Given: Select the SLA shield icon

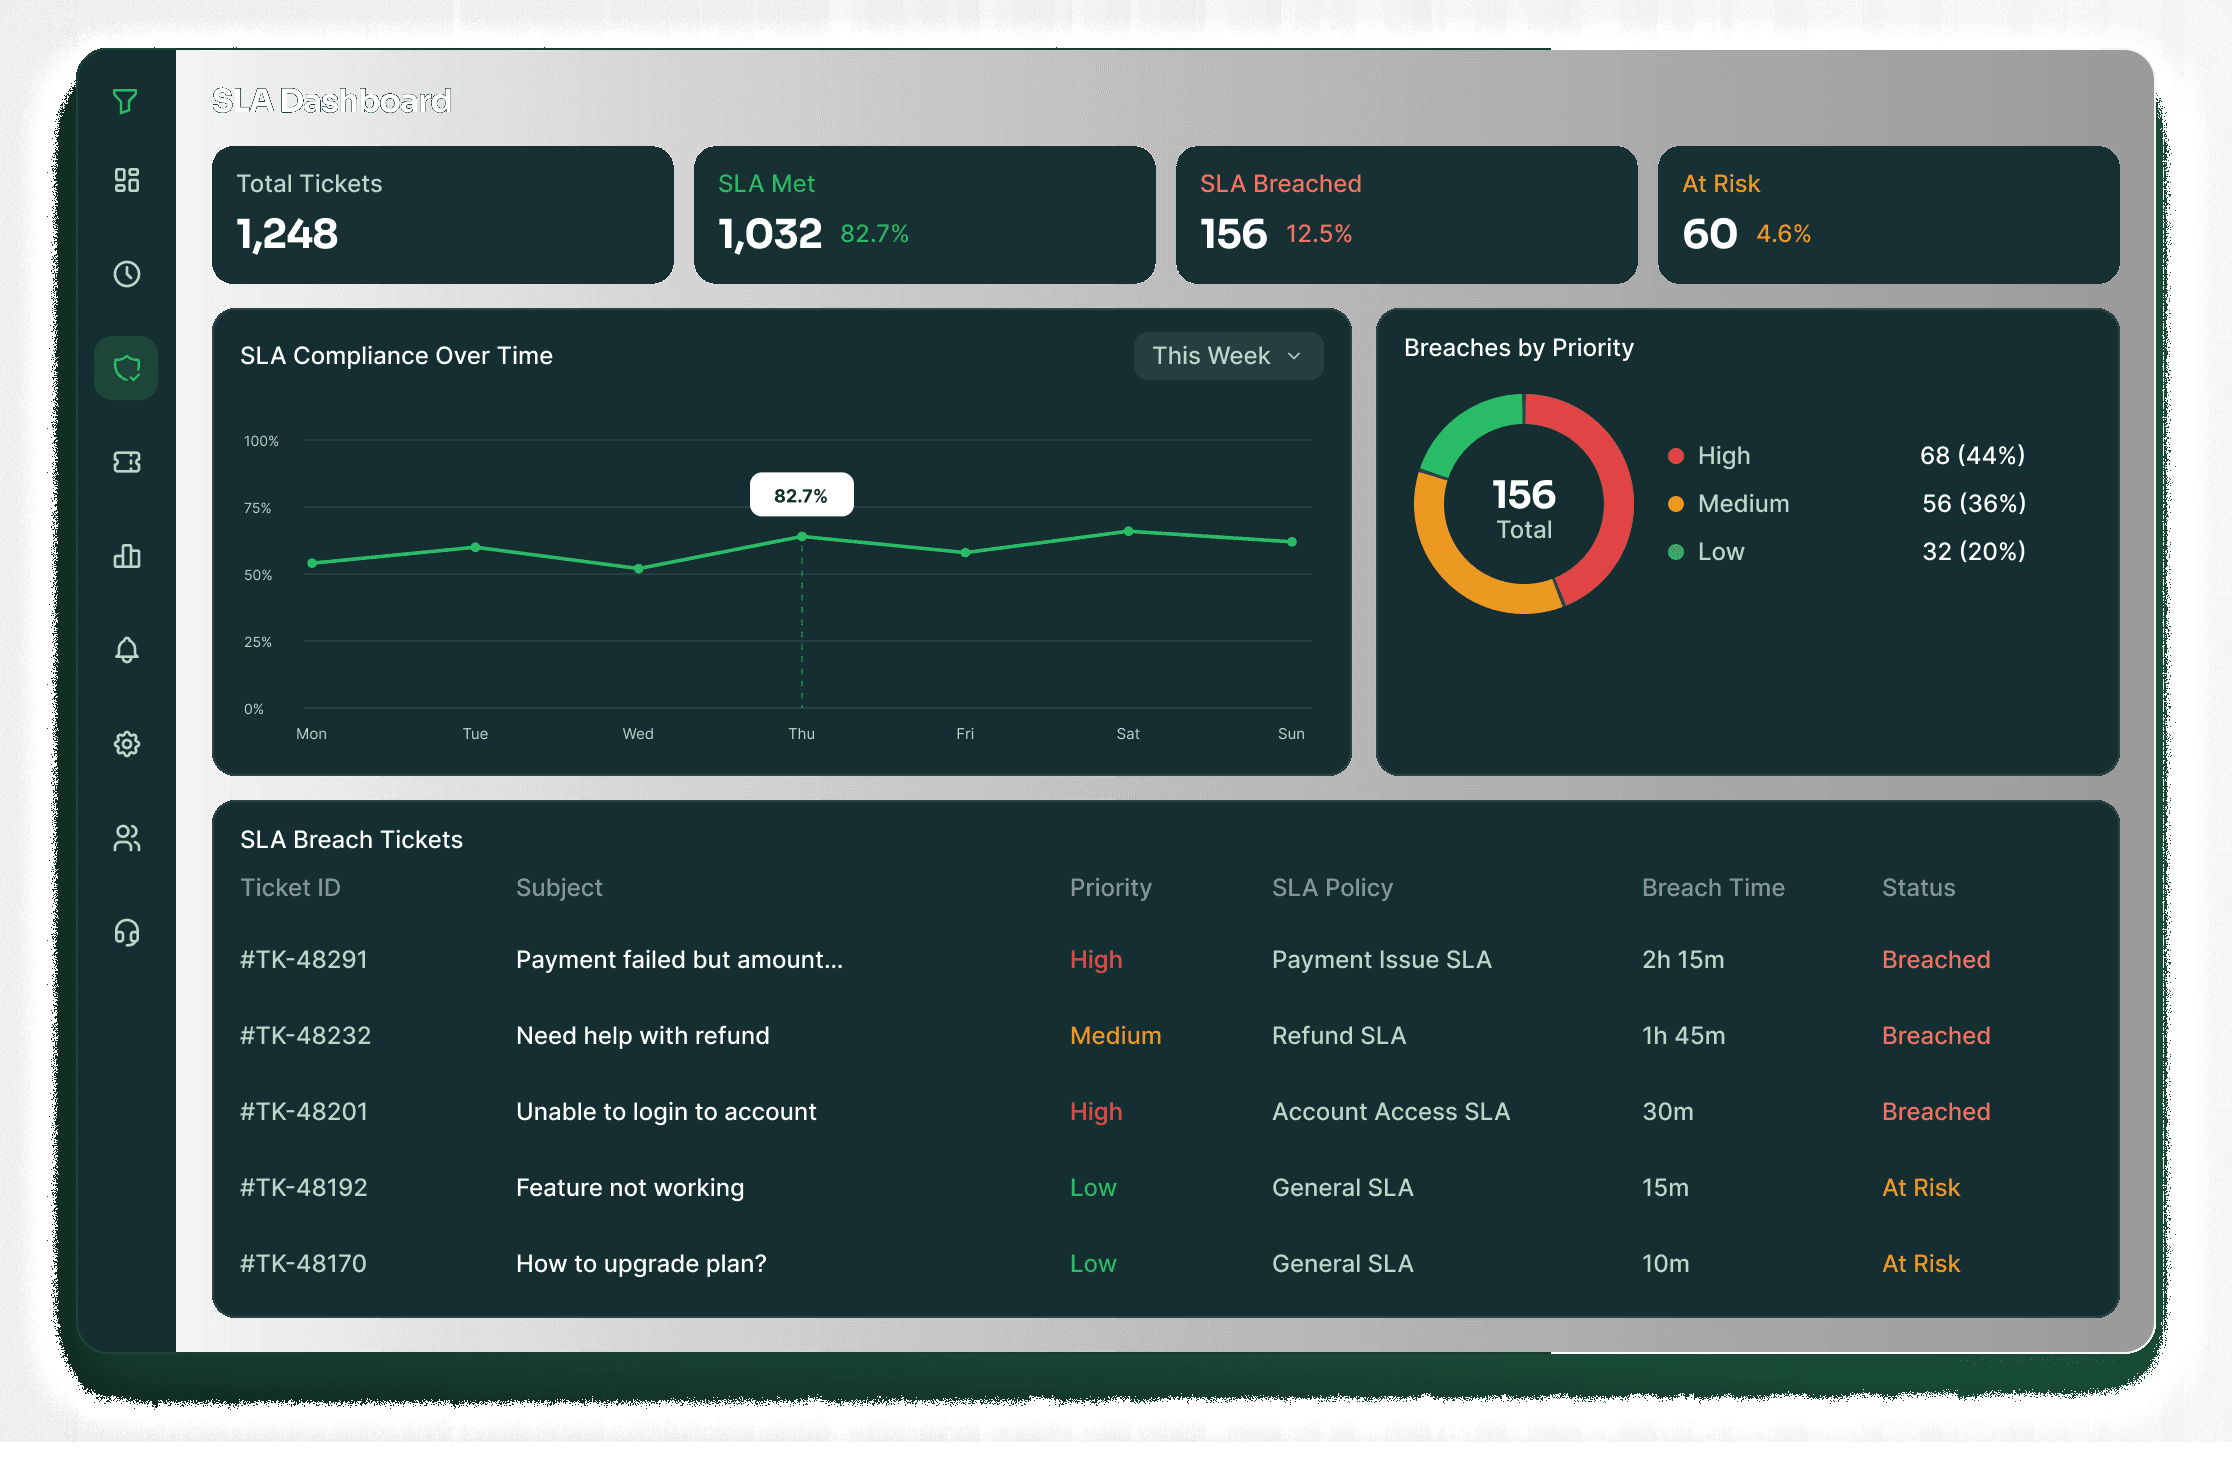Looking at the screenshot, I should click(x=126, y=368).
